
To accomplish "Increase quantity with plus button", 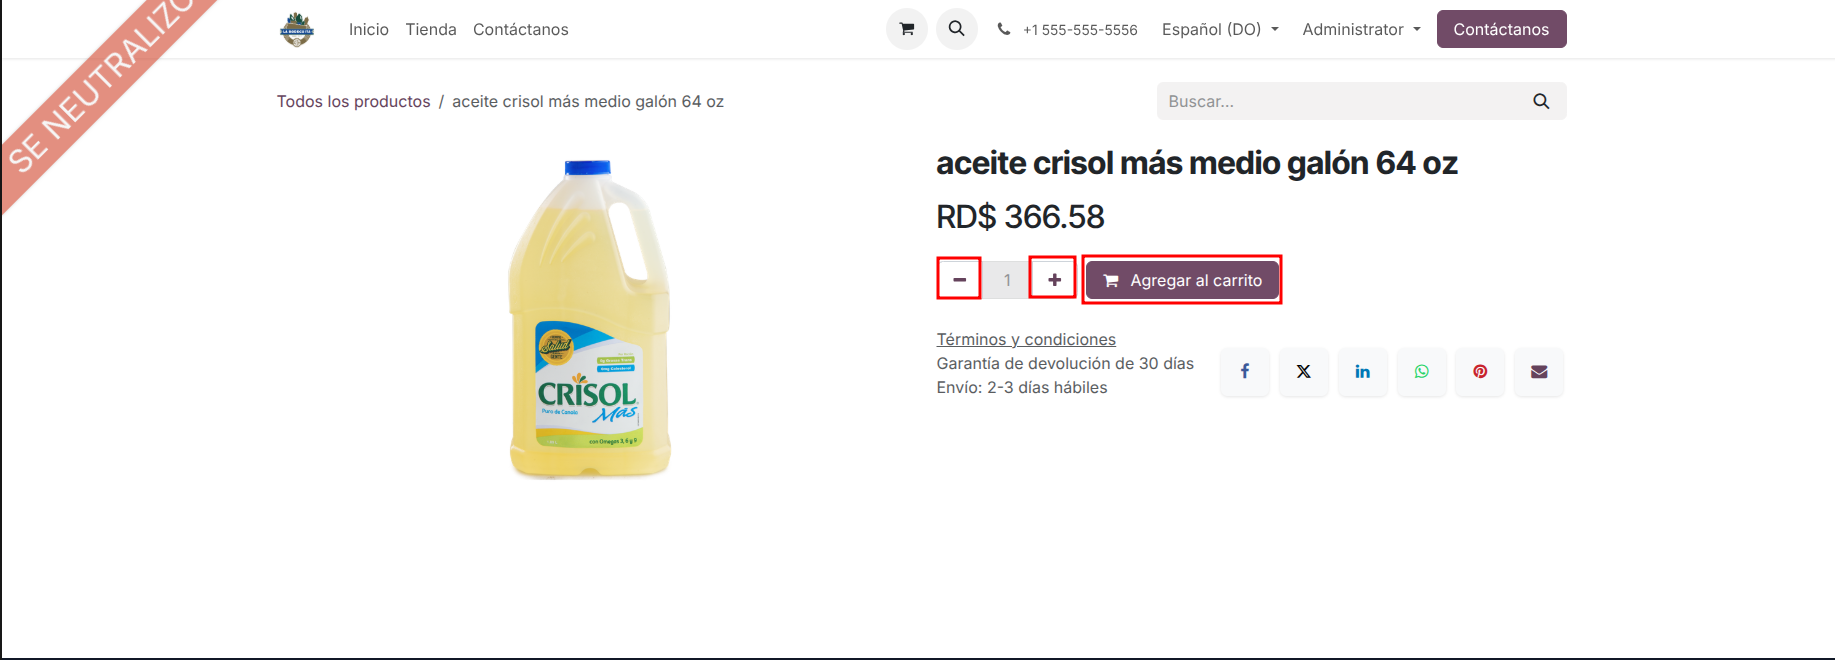I will (1054, 279).
